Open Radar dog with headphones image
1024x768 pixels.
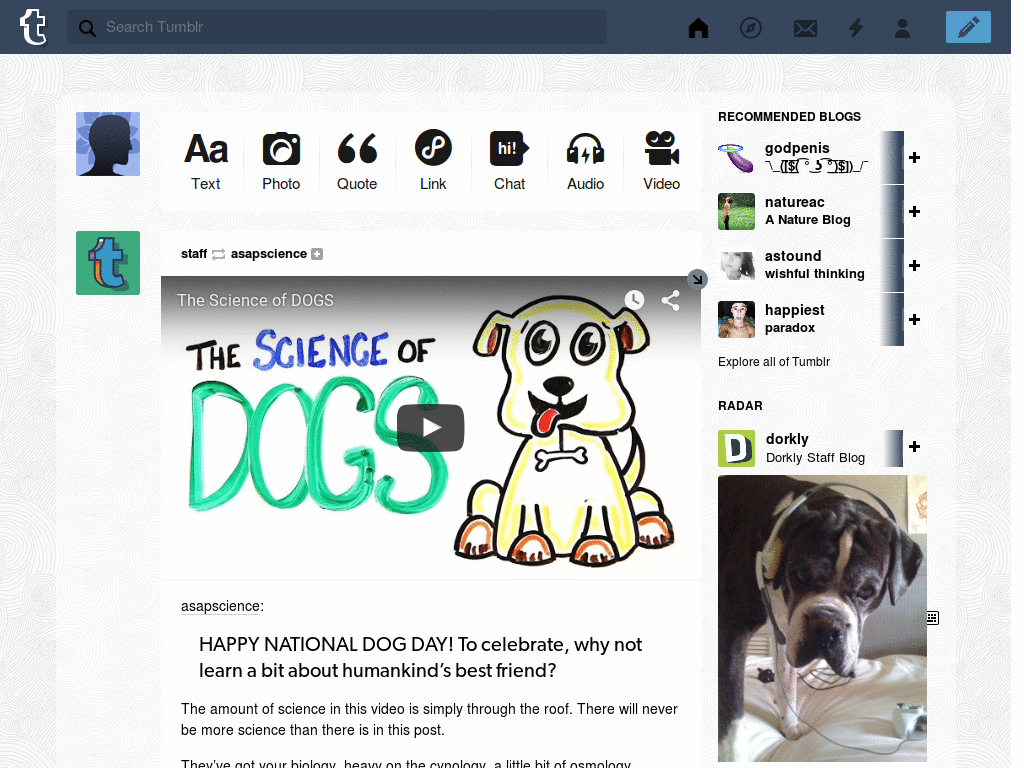pos(822,618)
